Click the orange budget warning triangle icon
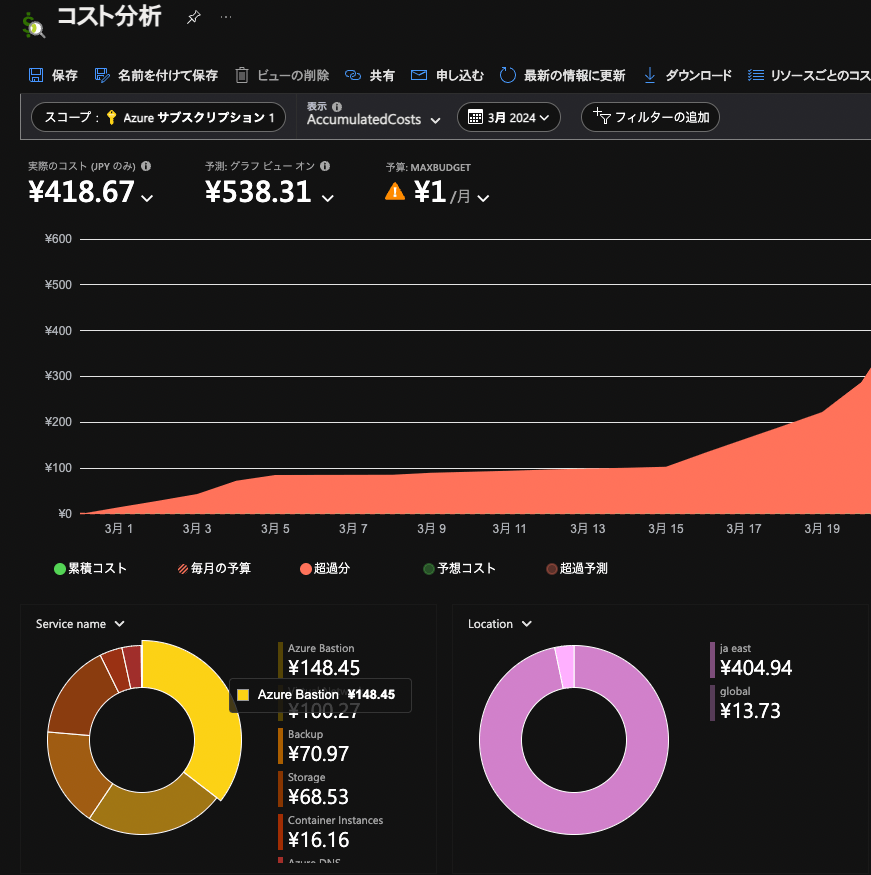 (394, 191)
